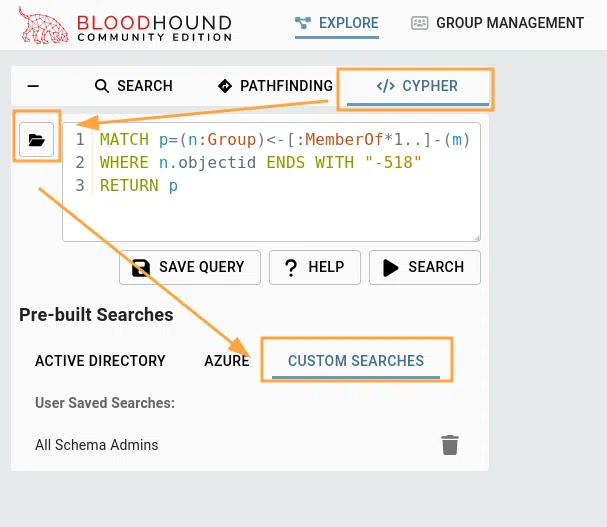
Task: Open the Custom Searches tab
Action: [356, 361]
